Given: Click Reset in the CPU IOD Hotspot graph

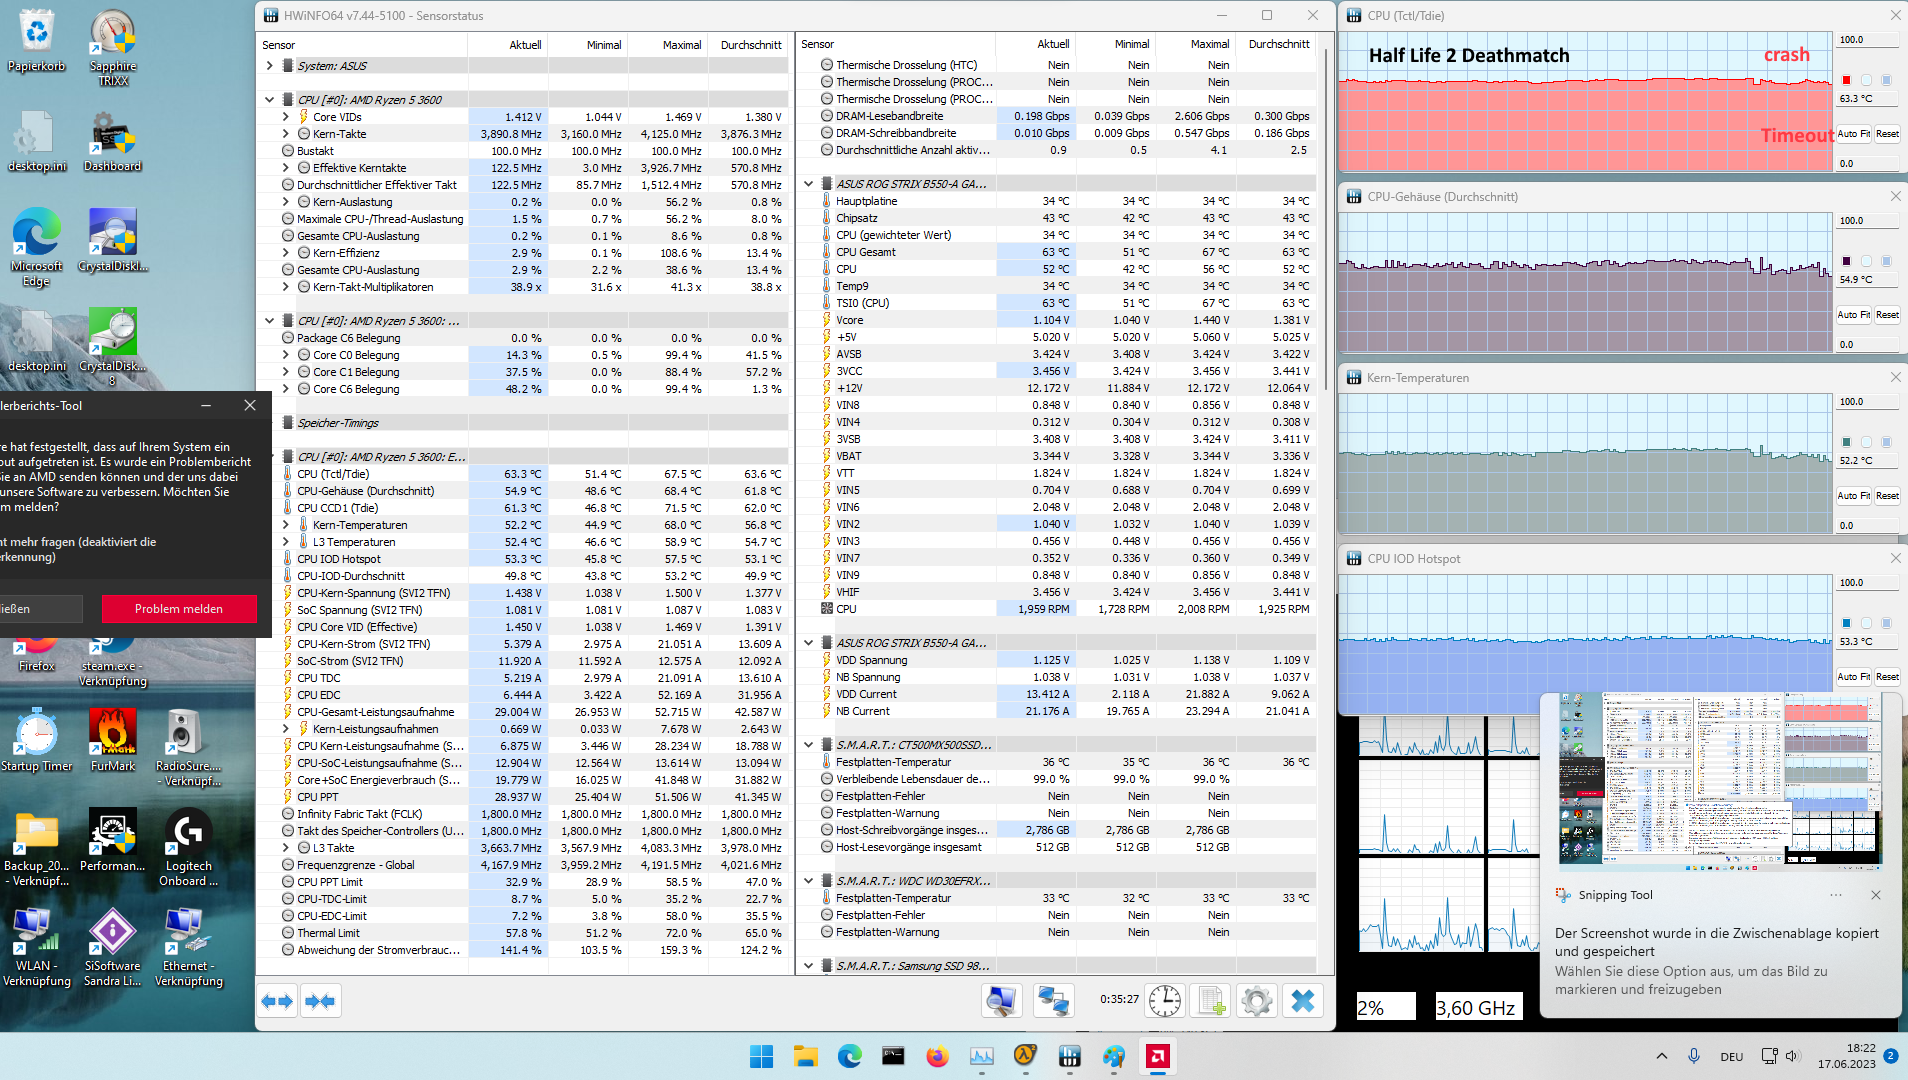Looking at the screenshot, I should point(1887,677).
